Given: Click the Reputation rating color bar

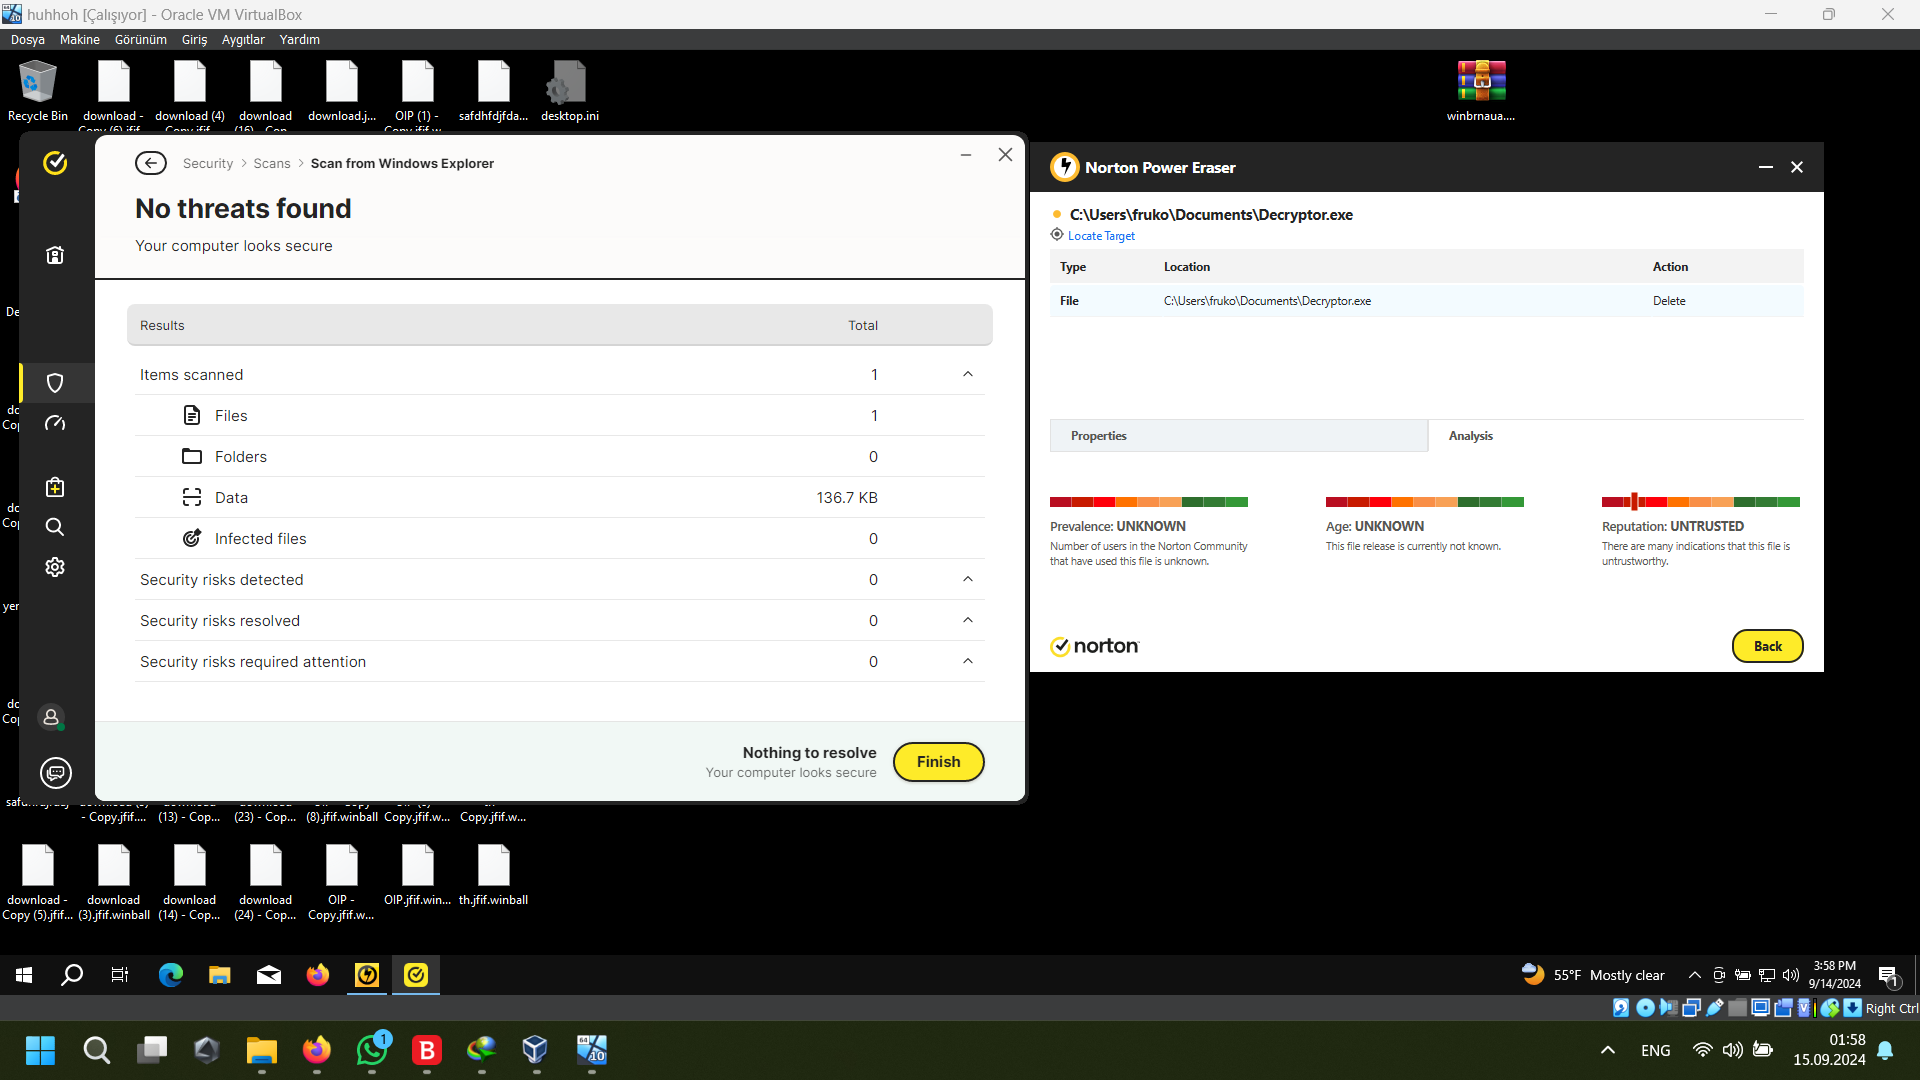Looking at the screenshot, I should [1700, 502].
